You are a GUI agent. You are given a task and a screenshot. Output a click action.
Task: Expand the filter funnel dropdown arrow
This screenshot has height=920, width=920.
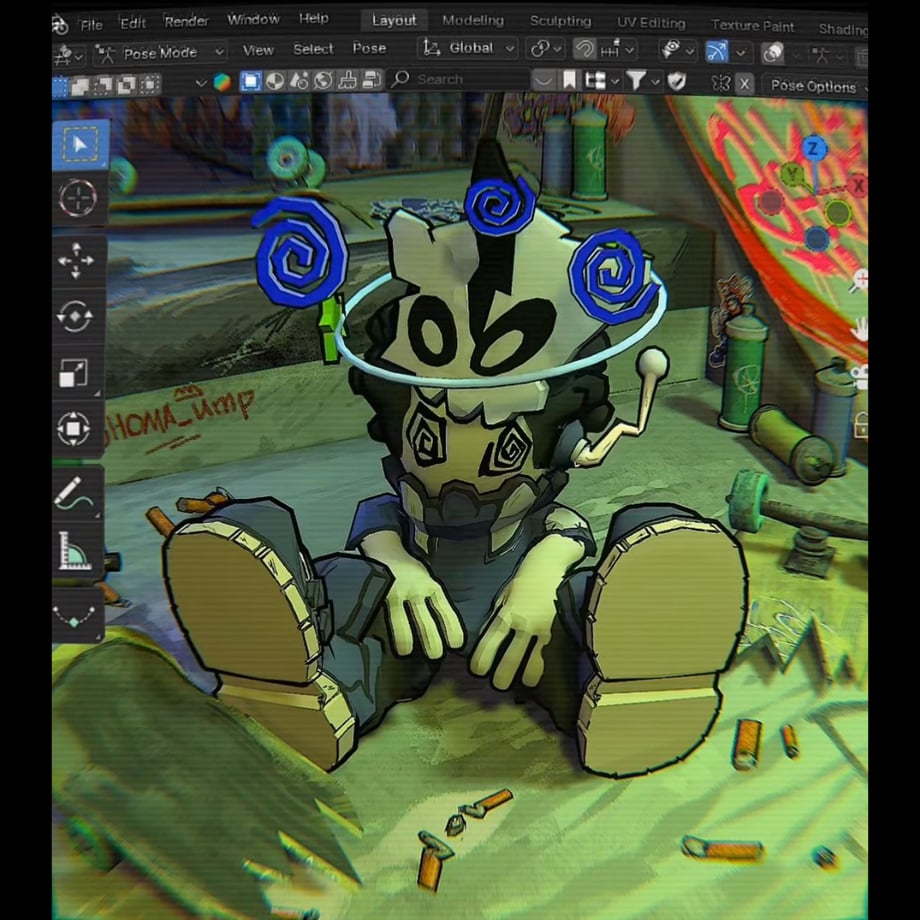655,81
